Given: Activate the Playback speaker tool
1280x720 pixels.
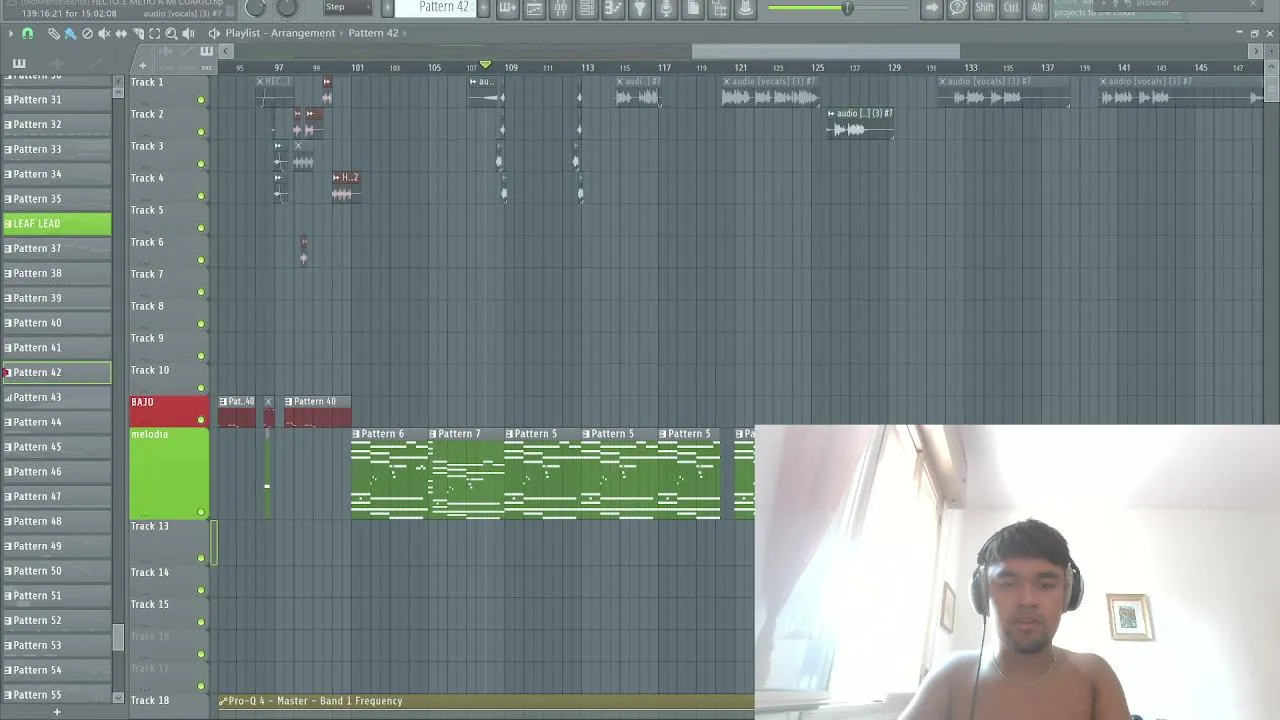Looking at the screenshot, I should [x=188, y=33].
